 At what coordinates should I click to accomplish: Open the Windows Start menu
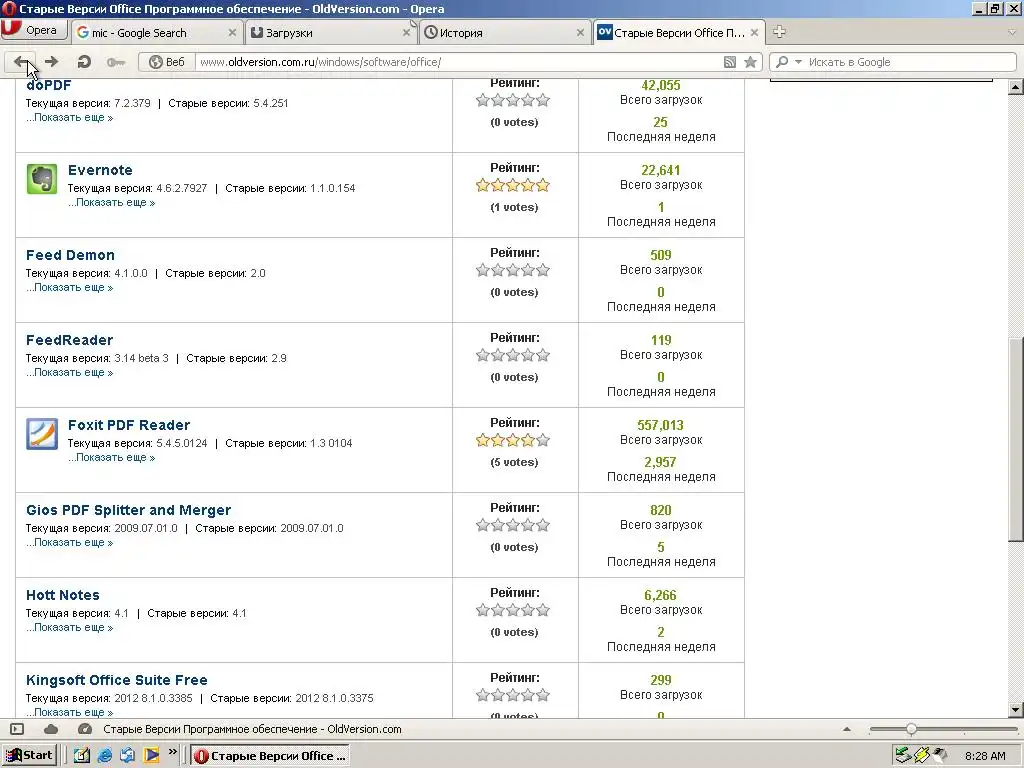coord(29,756)
